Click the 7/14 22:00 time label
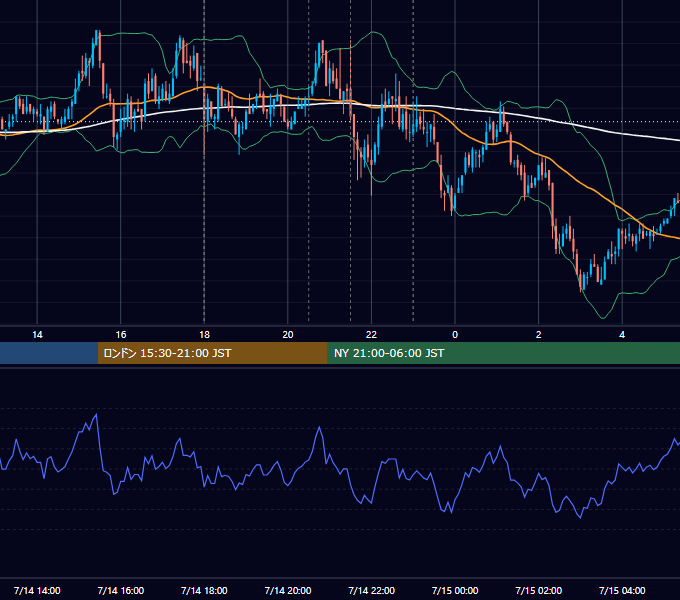The width and height of the screenshot is (680, 600). (x=372, y=591)
